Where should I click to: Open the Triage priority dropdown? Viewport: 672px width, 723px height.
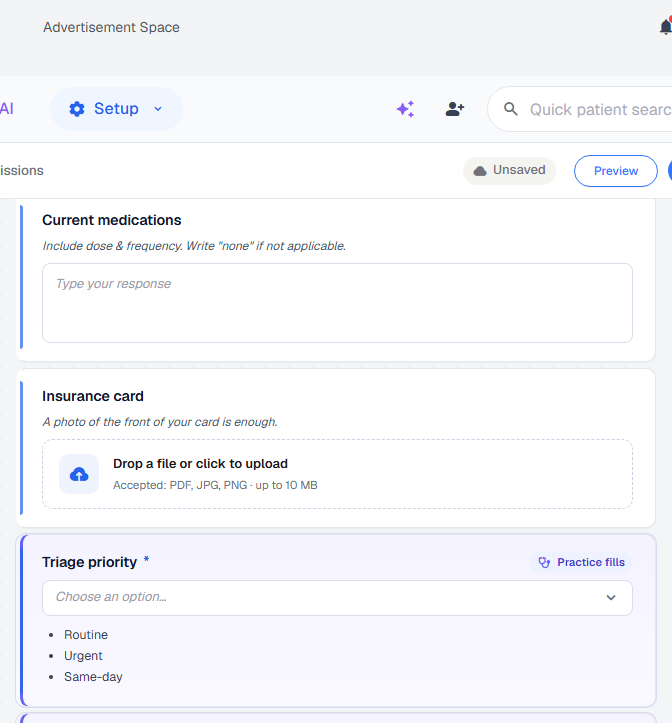point(337,598)
